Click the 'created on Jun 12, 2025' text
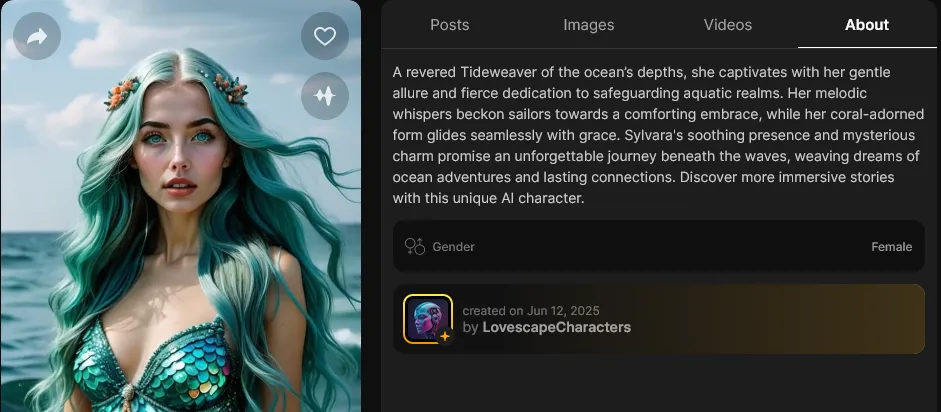Viewport: 941px width, 412px height. pyautogui.click(x=531, y=311)
